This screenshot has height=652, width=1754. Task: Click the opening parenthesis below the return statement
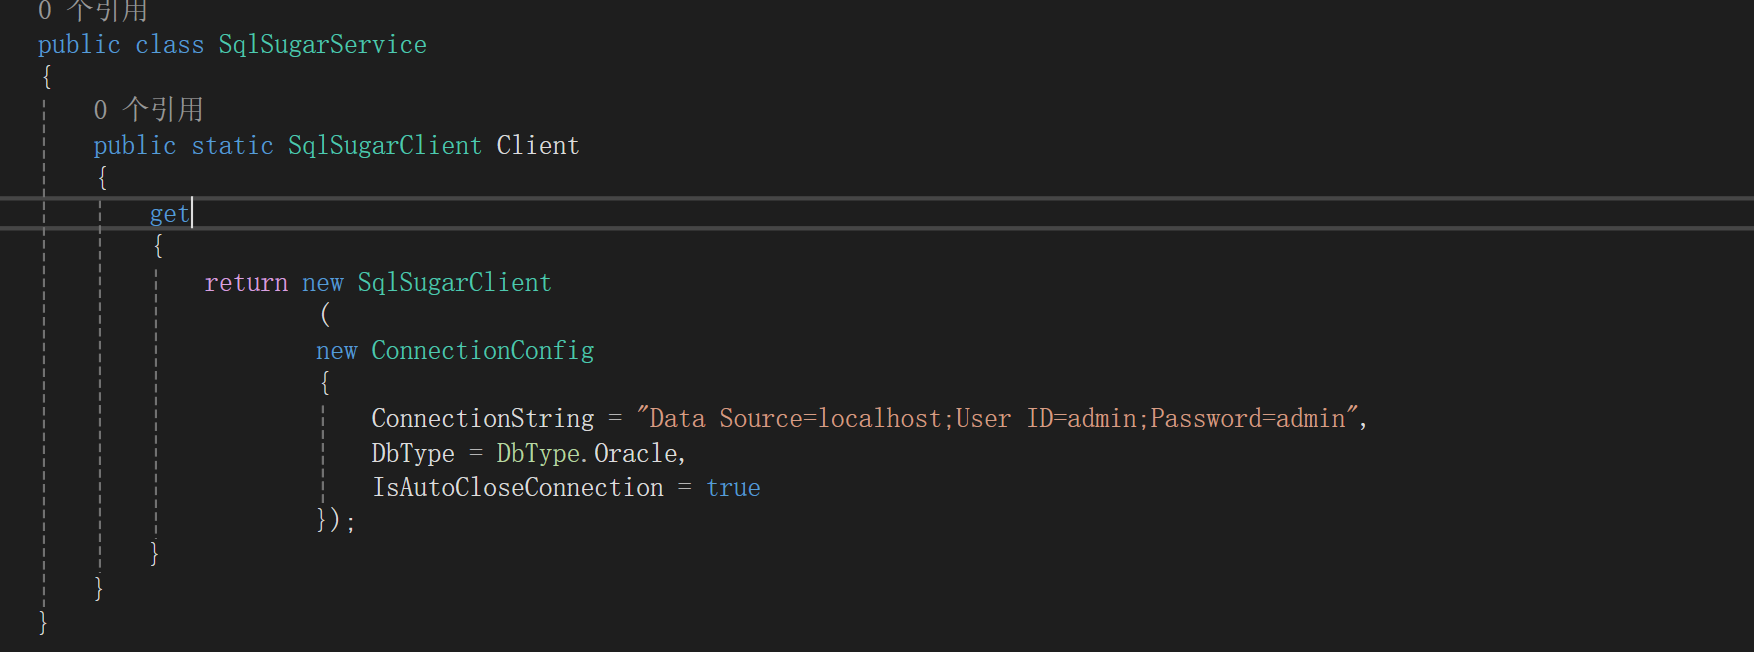tap(325, 315)
